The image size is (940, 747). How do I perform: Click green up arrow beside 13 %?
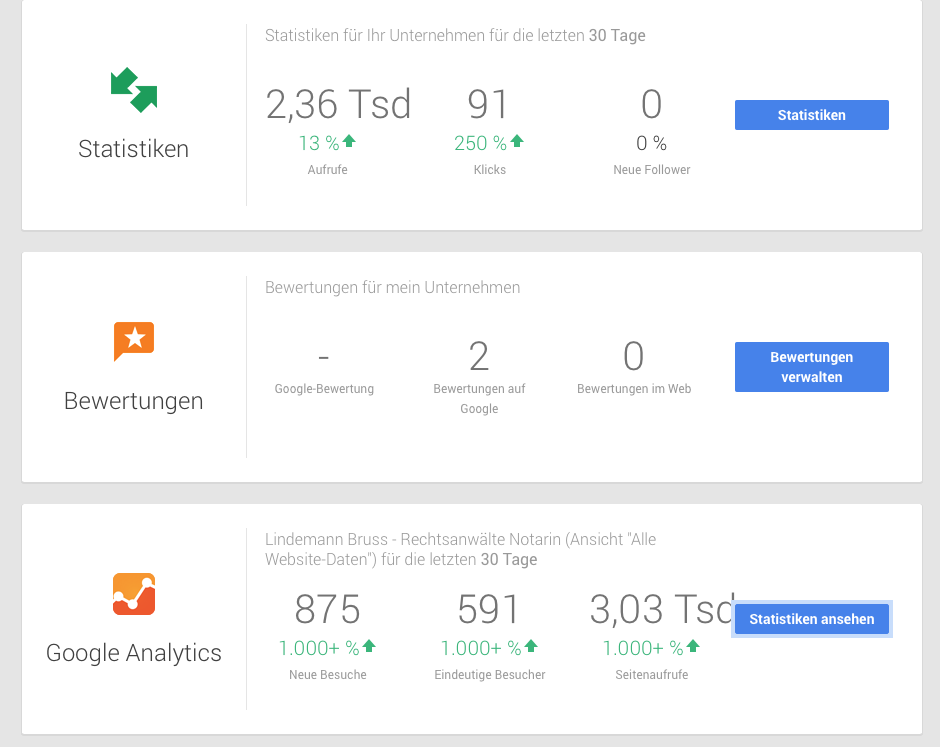(x=349, y=141)
